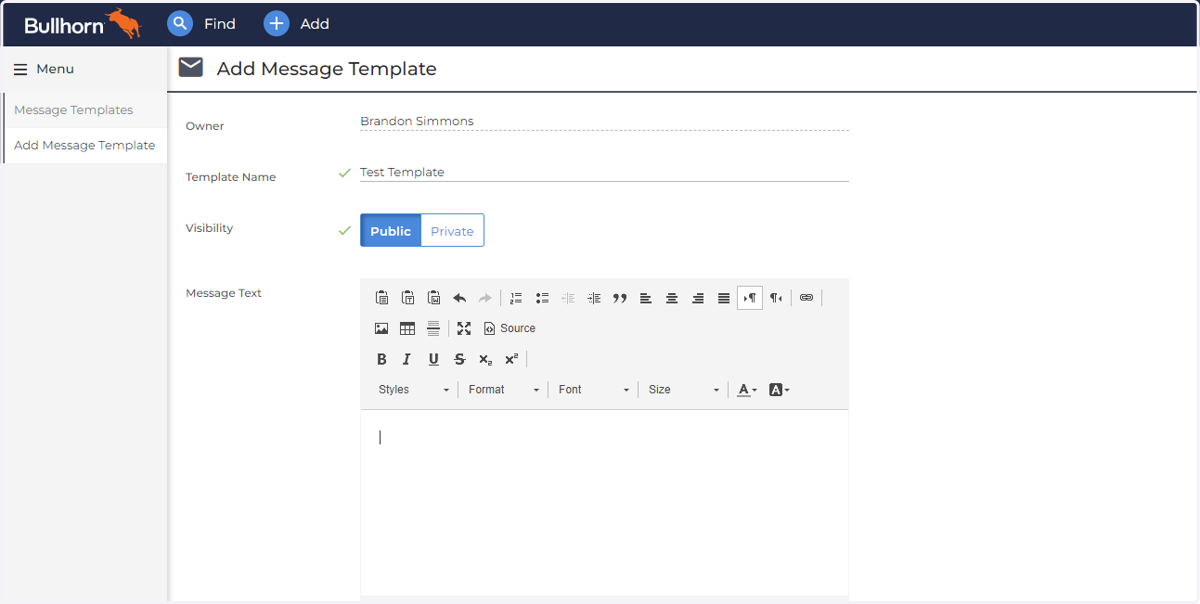Align text left
Screen dimensions: 1200x604
(x=646, y=298)
